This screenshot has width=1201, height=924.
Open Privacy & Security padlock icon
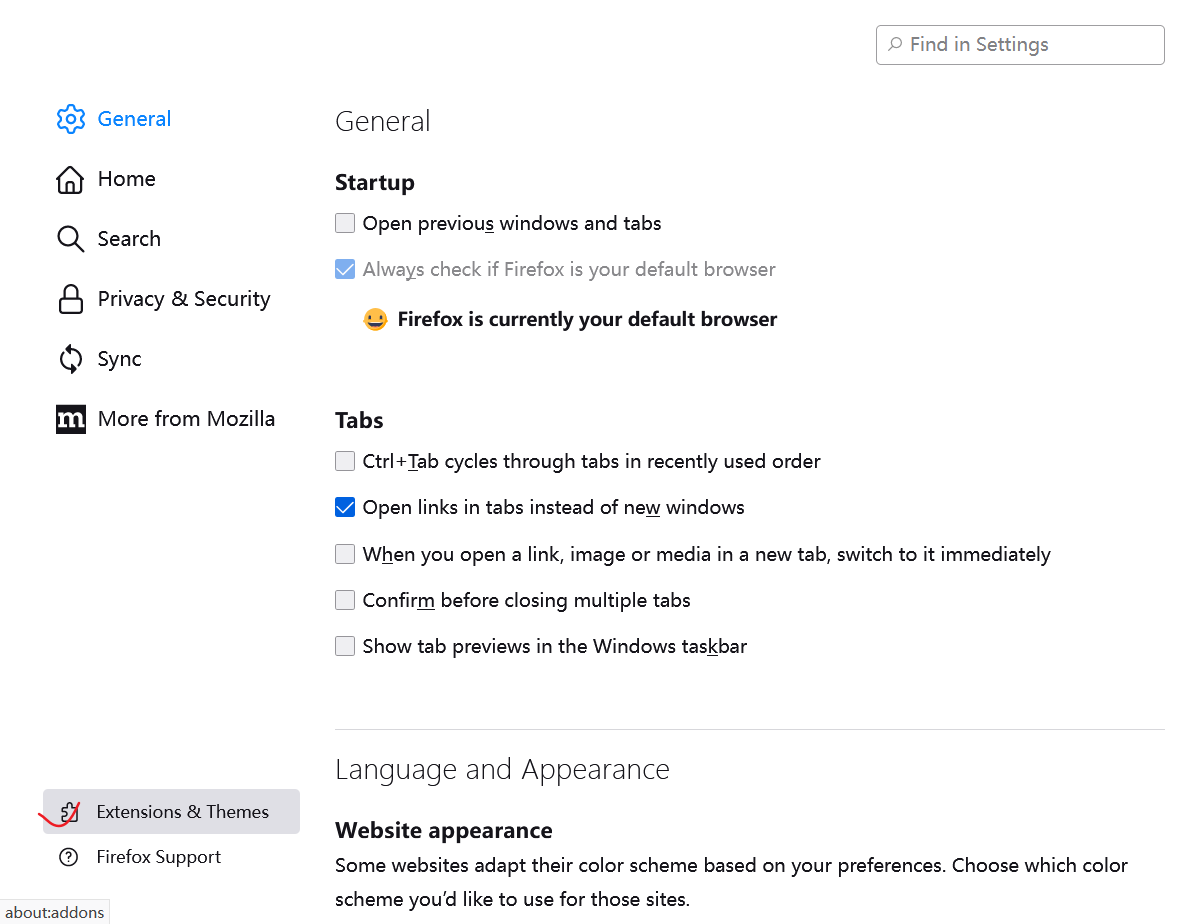[70, 299]
